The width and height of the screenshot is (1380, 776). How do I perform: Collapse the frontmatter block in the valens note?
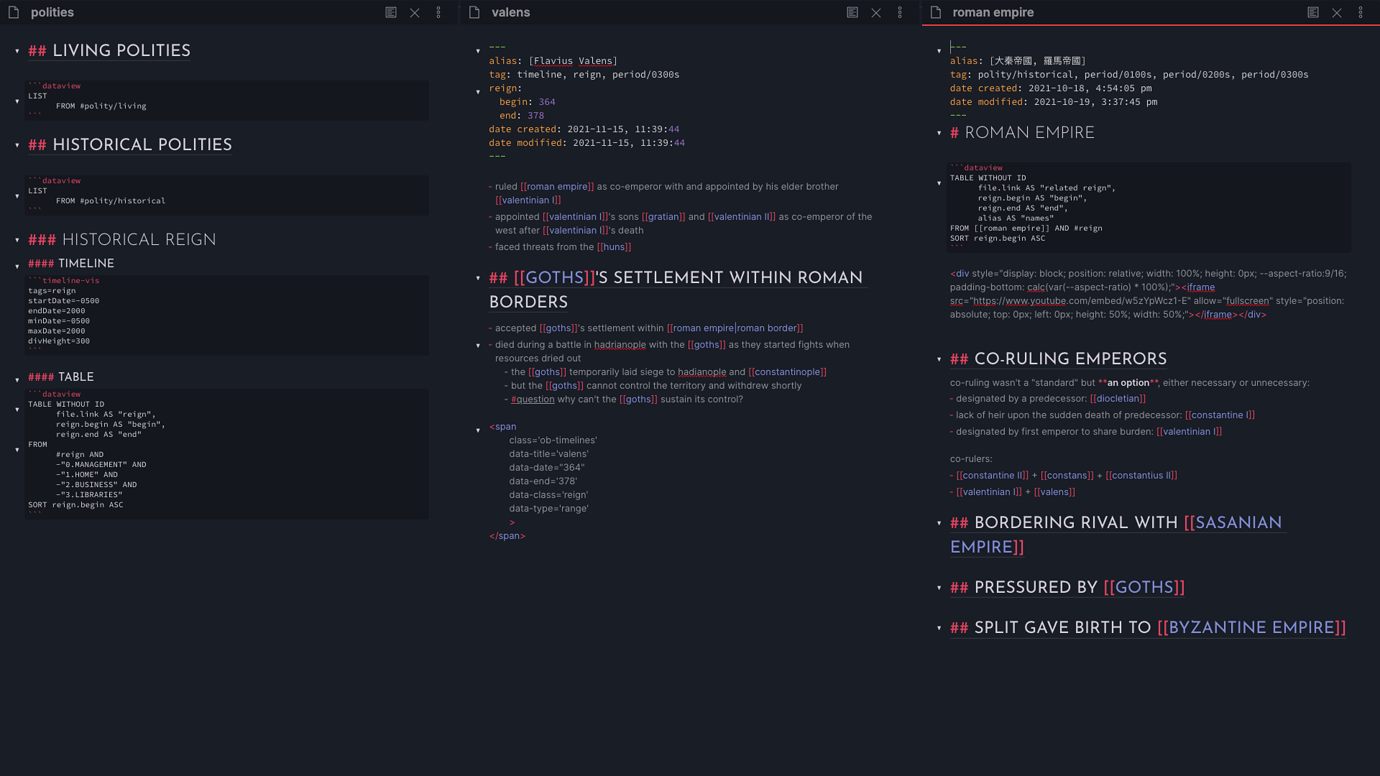(x=478, y=50)
